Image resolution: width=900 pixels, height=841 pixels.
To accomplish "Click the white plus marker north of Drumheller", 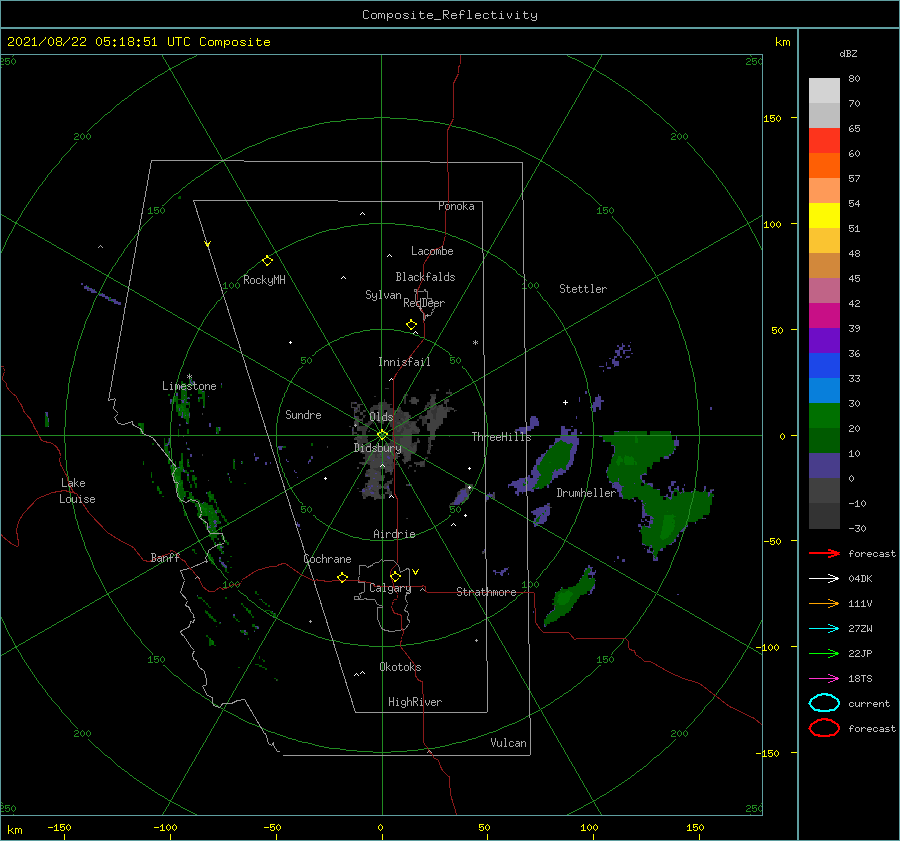I will pos(565,402).
